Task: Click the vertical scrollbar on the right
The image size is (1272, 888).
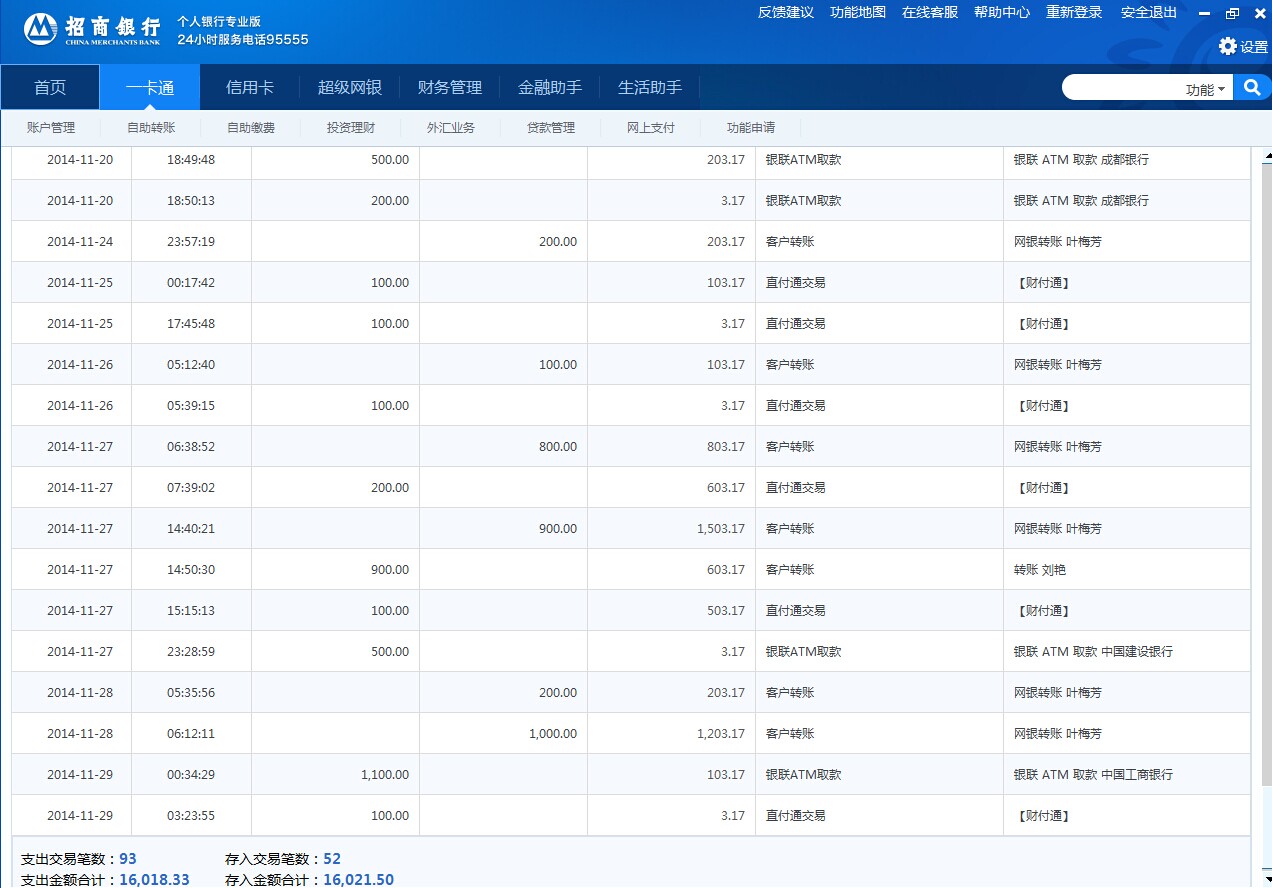Action: 1265,500
